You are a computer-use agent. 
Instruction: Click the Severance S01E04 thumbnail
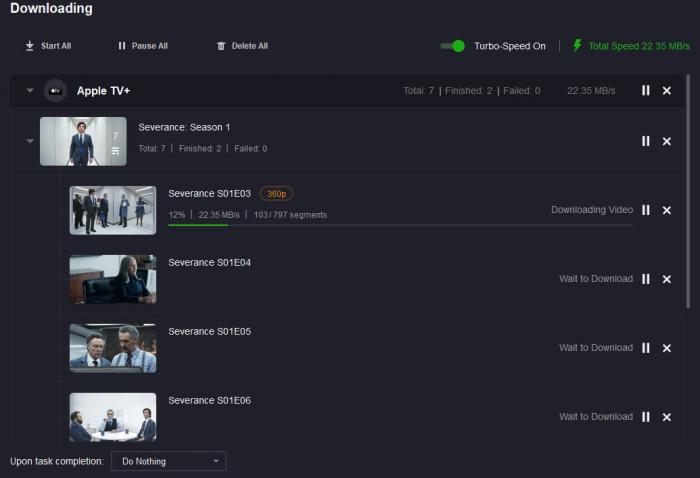tap(113, 279)
